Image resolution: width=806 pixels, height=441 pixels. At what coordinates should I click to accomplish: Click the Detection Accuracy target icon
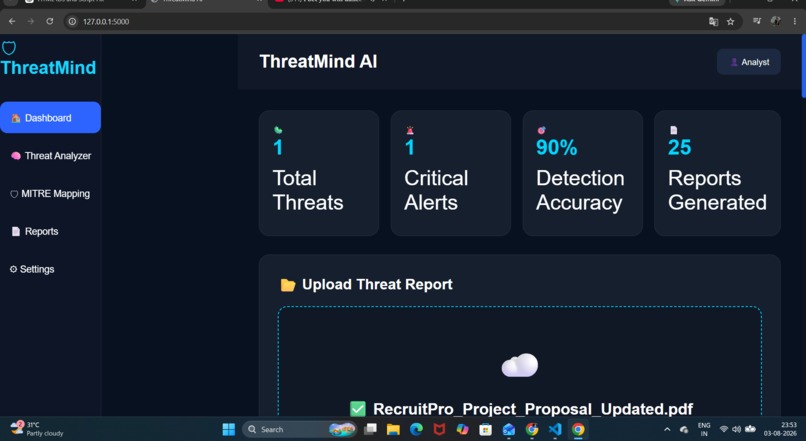pyautogui.click(x=541, y=130)
